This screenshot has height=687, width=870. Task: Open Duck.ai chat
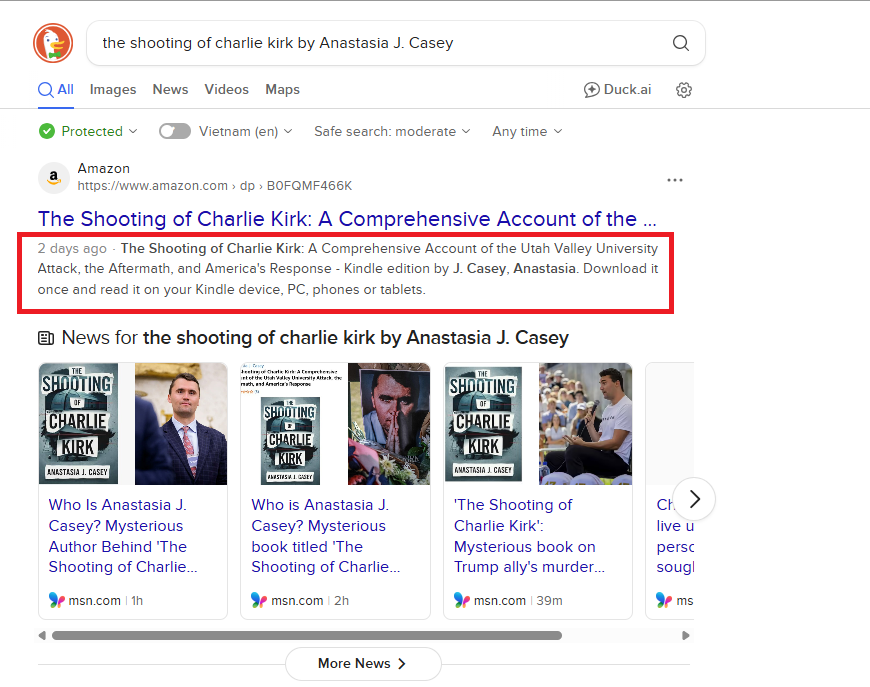tap(617, 89)
